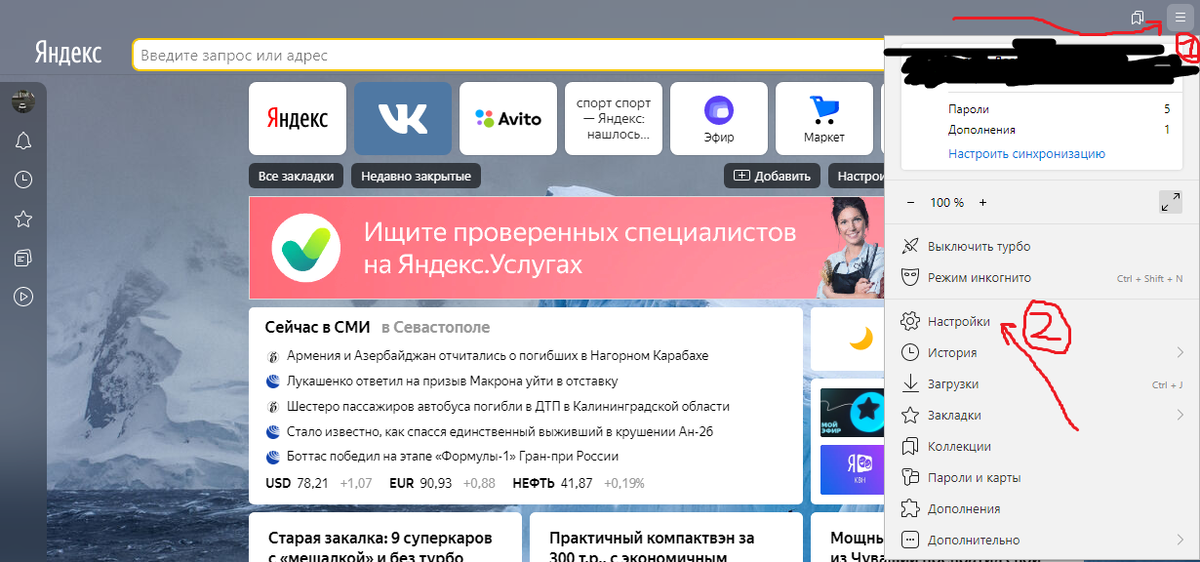Click the profile avatar in the sidebar
This screenshot has height=562, width=1200.
[x=23, y=101]
